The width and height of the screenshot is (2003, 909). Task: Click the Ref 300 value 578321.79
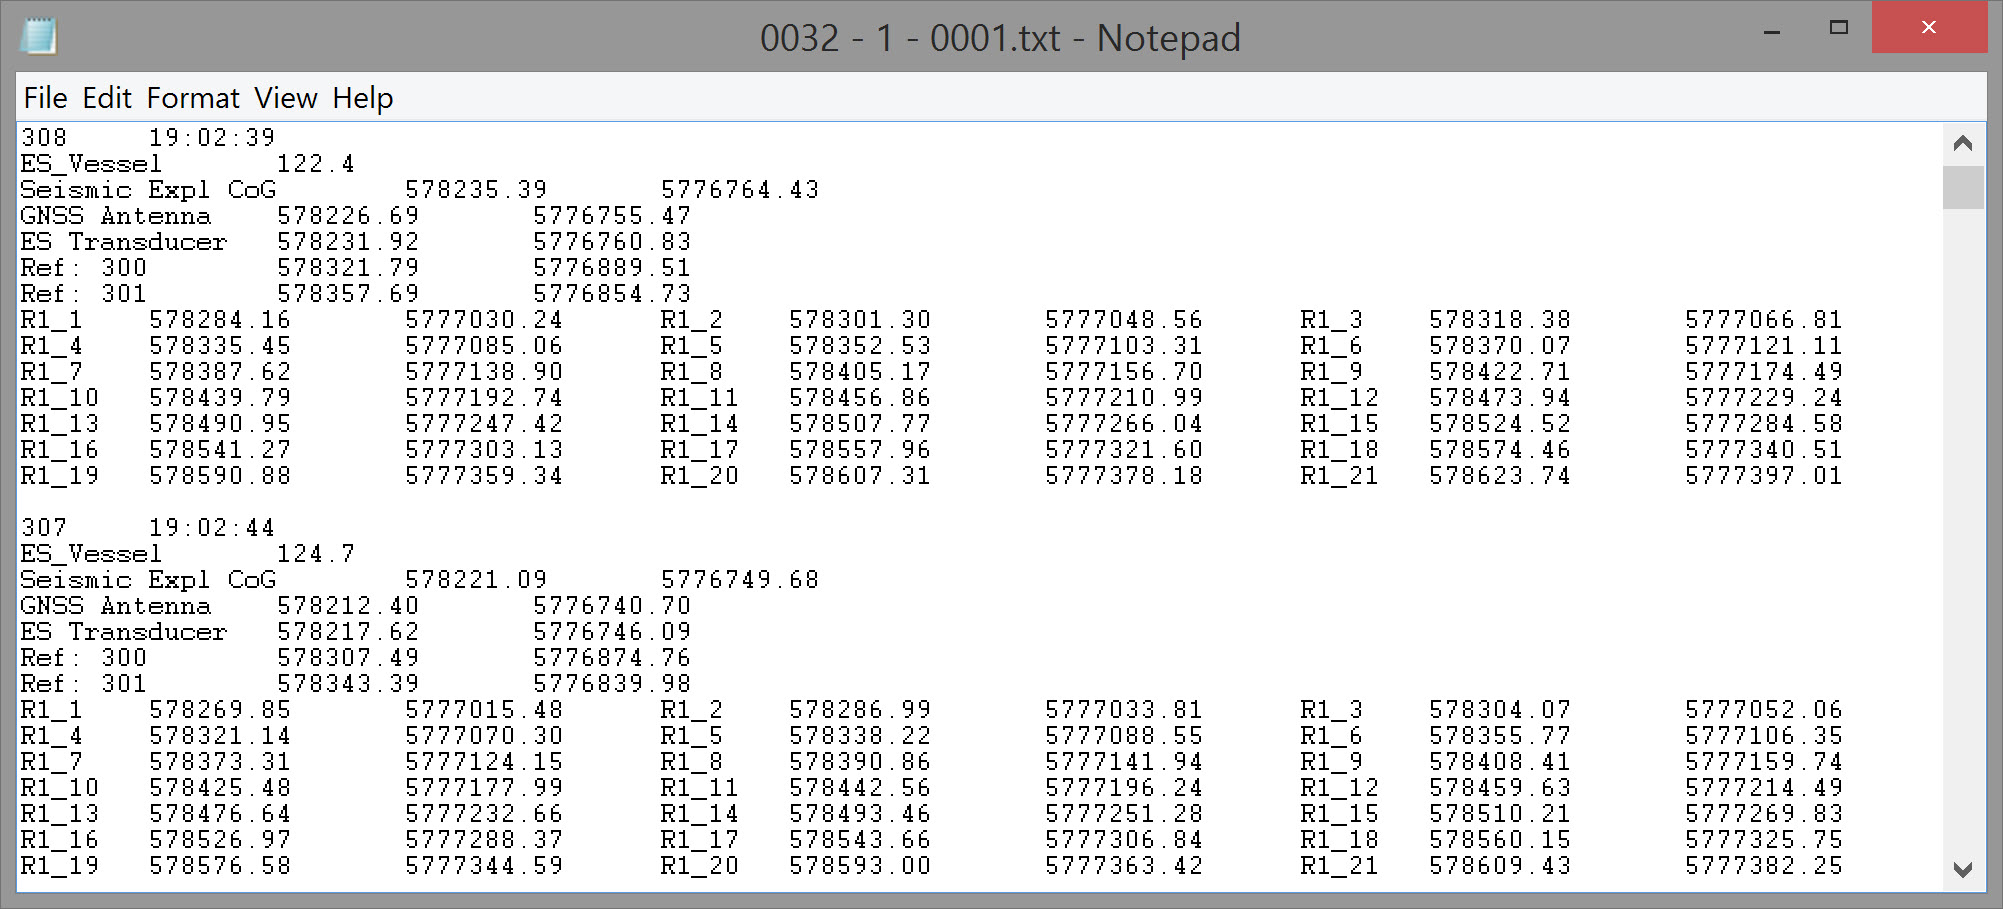pyautogui.click(x=348, y=267)
